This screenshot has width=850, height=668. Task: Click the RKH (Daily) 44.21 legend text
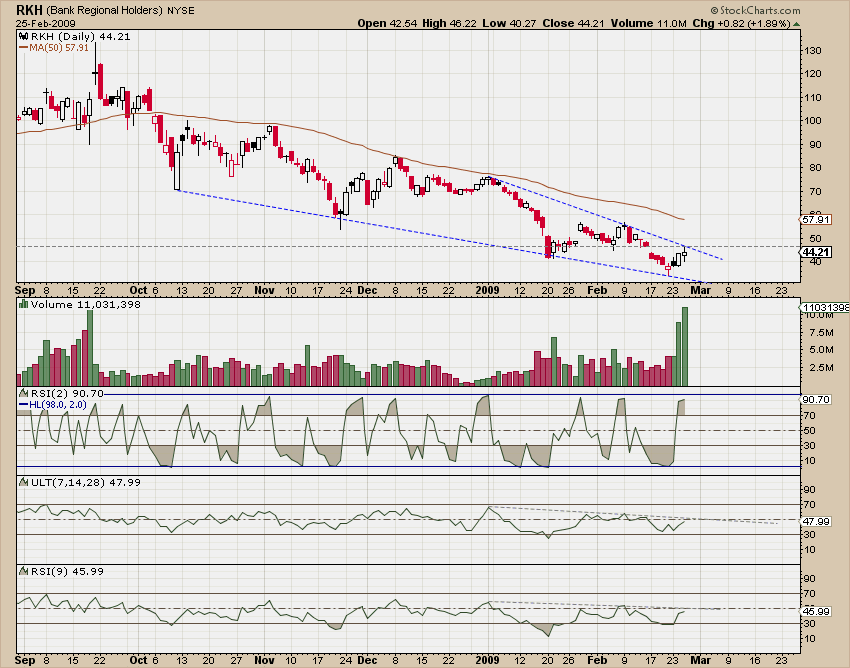[x=80, y=36]
